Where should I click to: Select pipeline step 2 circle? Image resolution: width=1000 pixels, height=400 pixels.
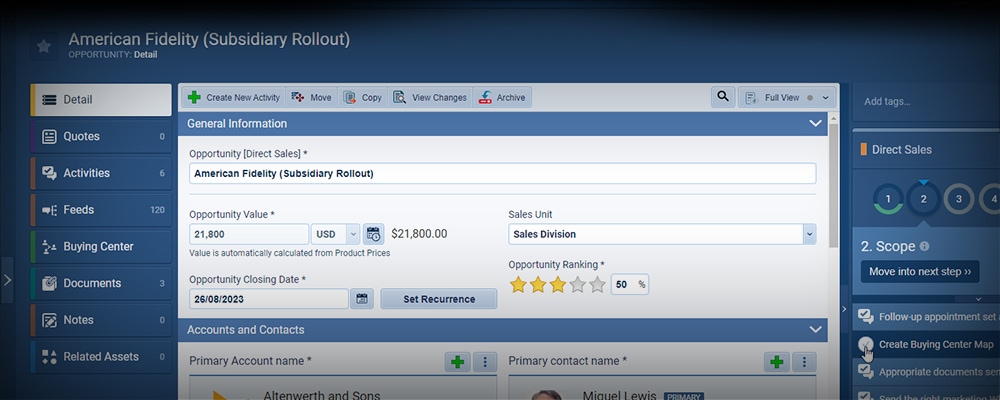[x=923, y=199]
